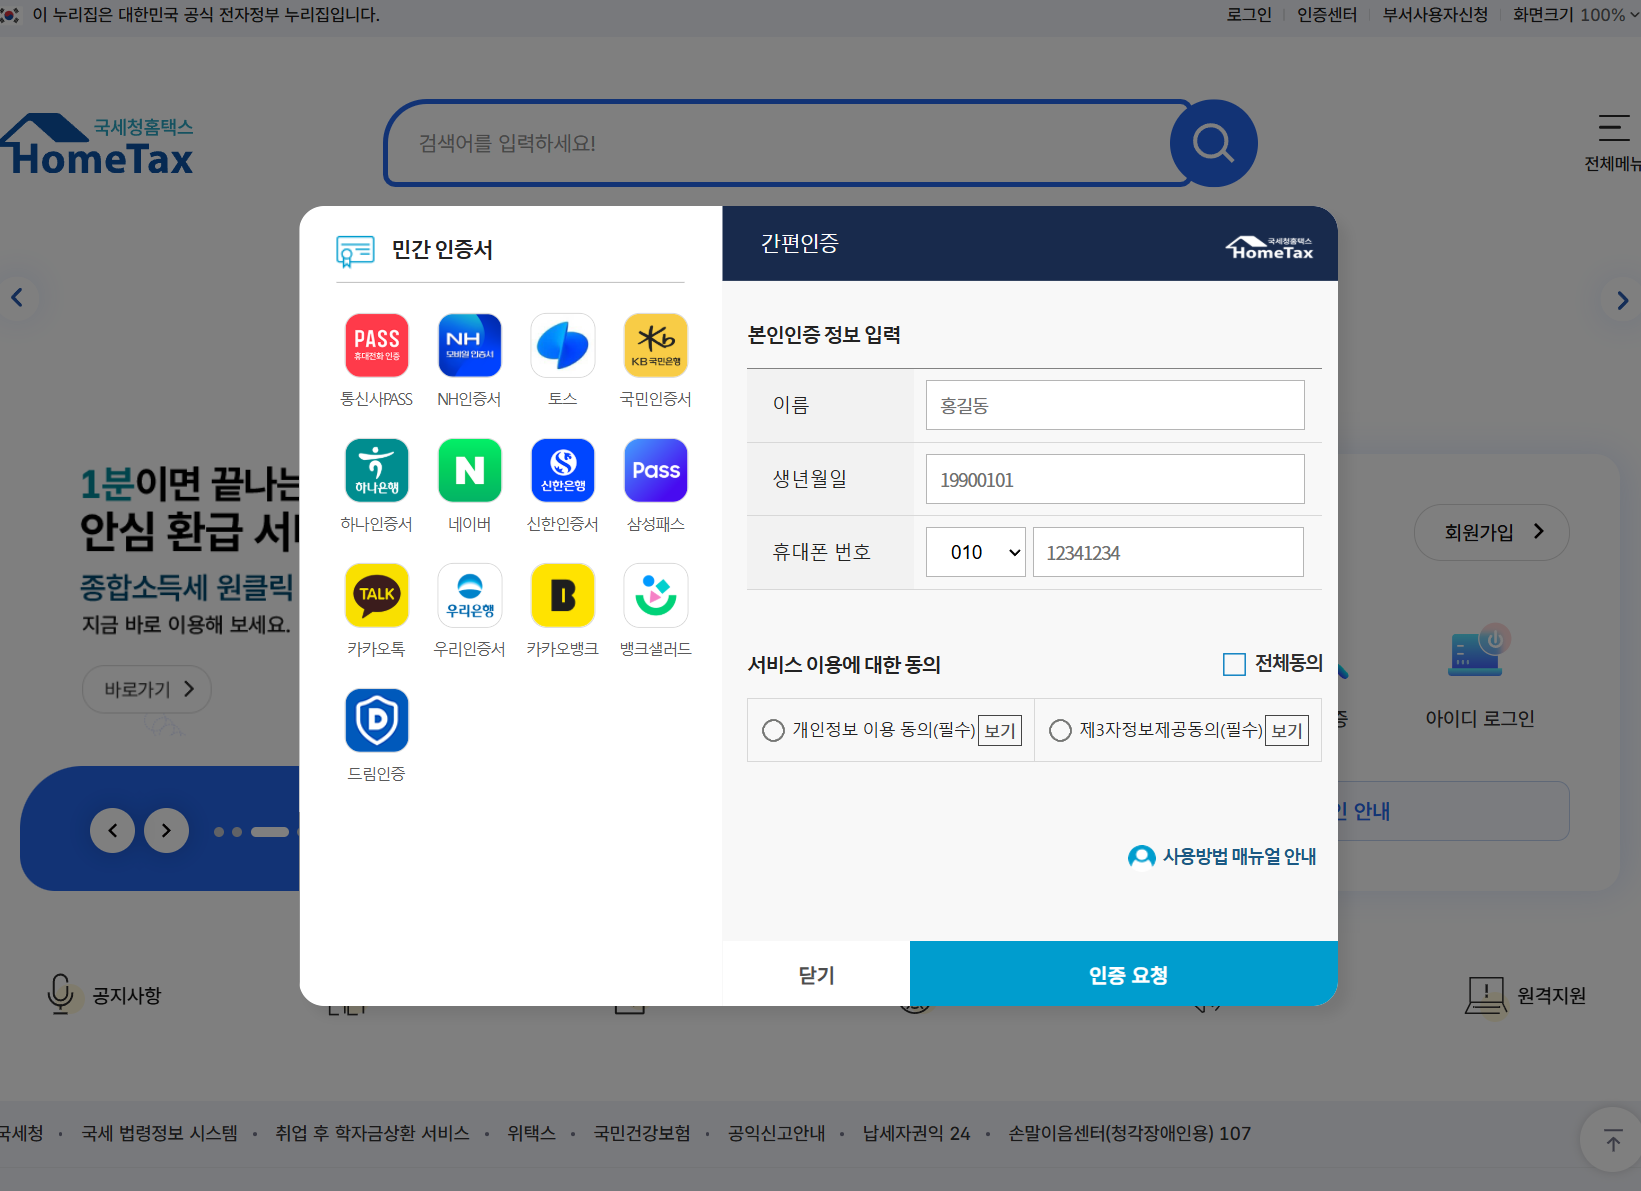
Task: Open 국세 법령정보 시스템 footer link
Action: click(160, 1133)
